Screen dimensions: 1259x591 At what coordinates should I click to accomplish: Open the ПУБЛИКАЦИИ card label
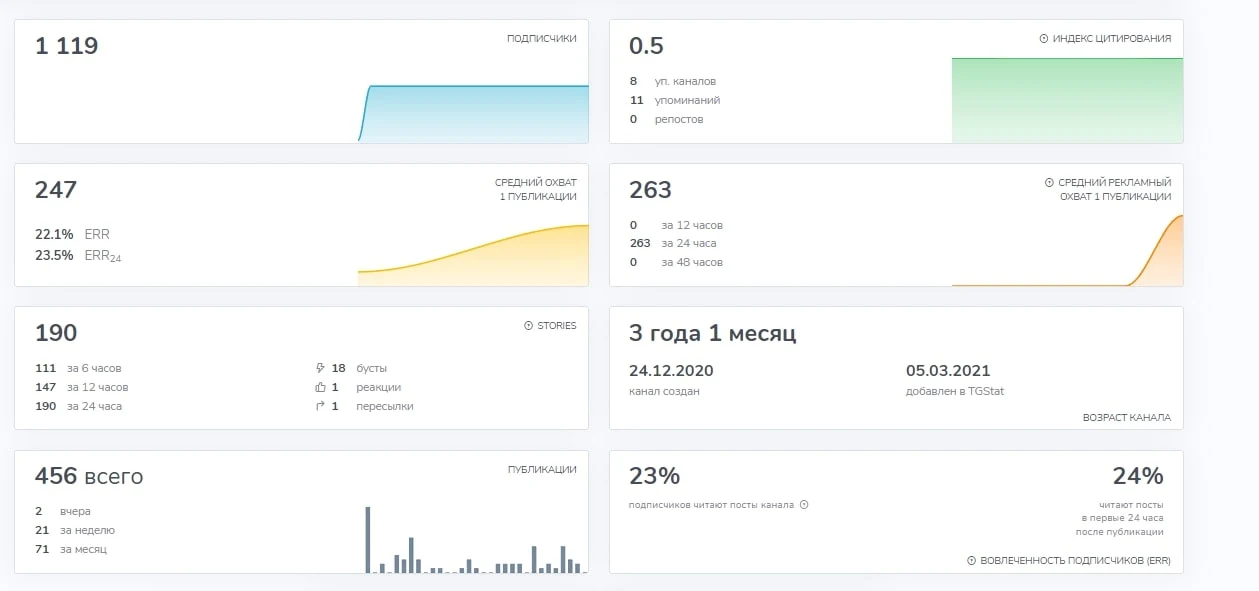(x=541, y=469)
